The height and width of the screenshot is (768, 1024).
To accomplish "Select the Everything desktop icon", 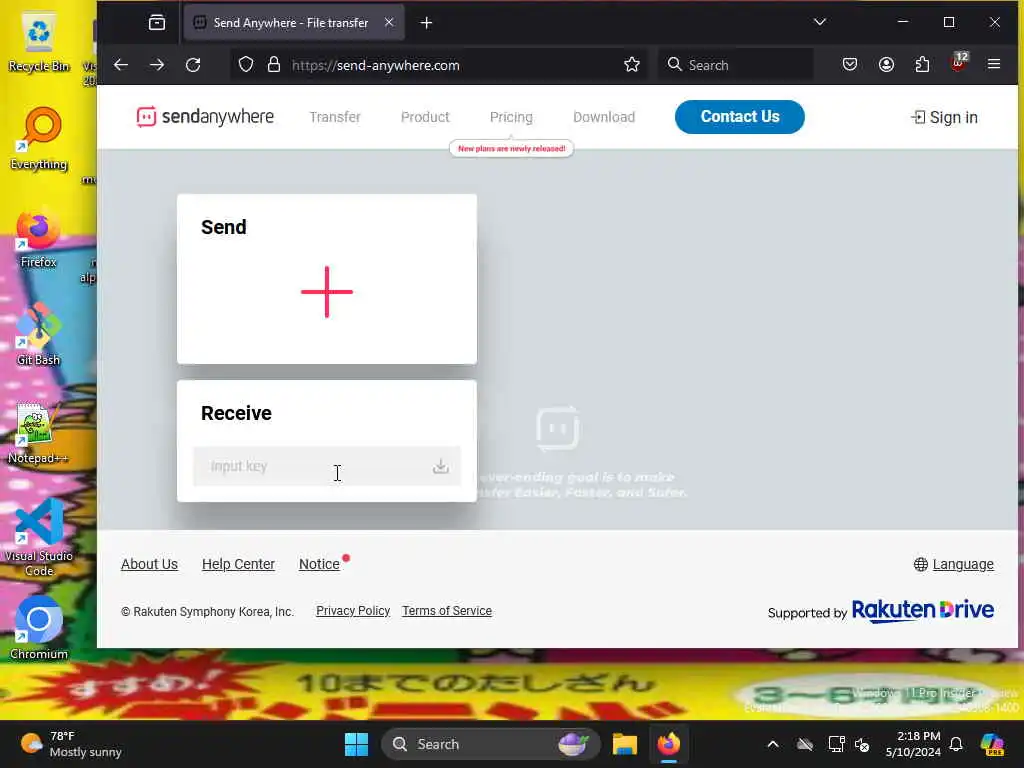I will 39,138.
